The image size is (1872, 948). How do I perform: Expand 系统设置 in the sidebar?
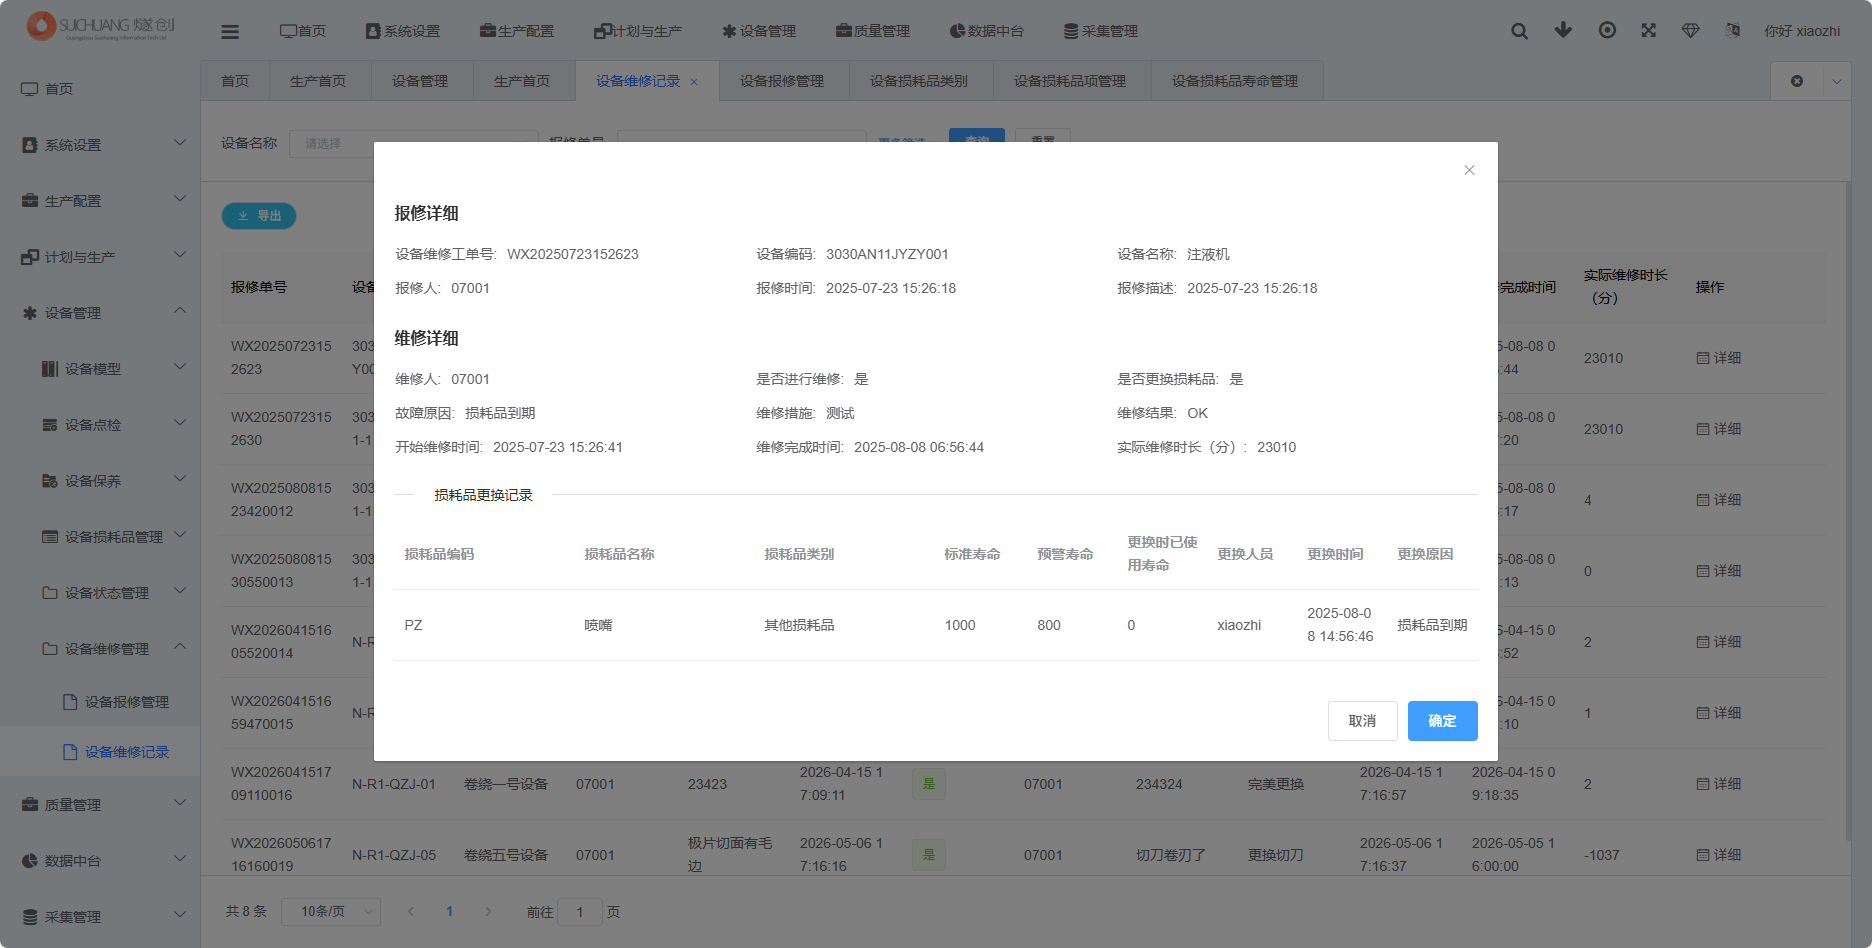pos(100,145)
